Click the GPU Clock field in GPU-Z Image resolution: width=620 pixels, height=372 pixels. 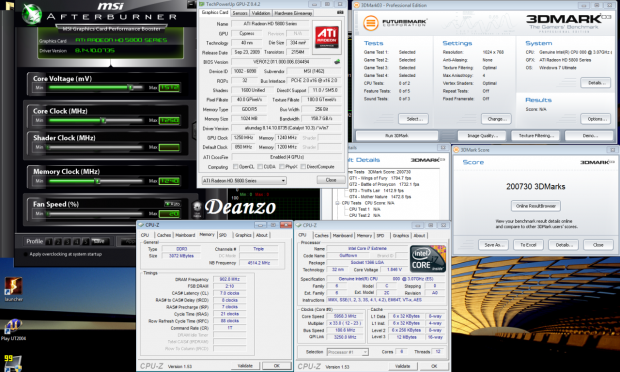click(243, 138)
